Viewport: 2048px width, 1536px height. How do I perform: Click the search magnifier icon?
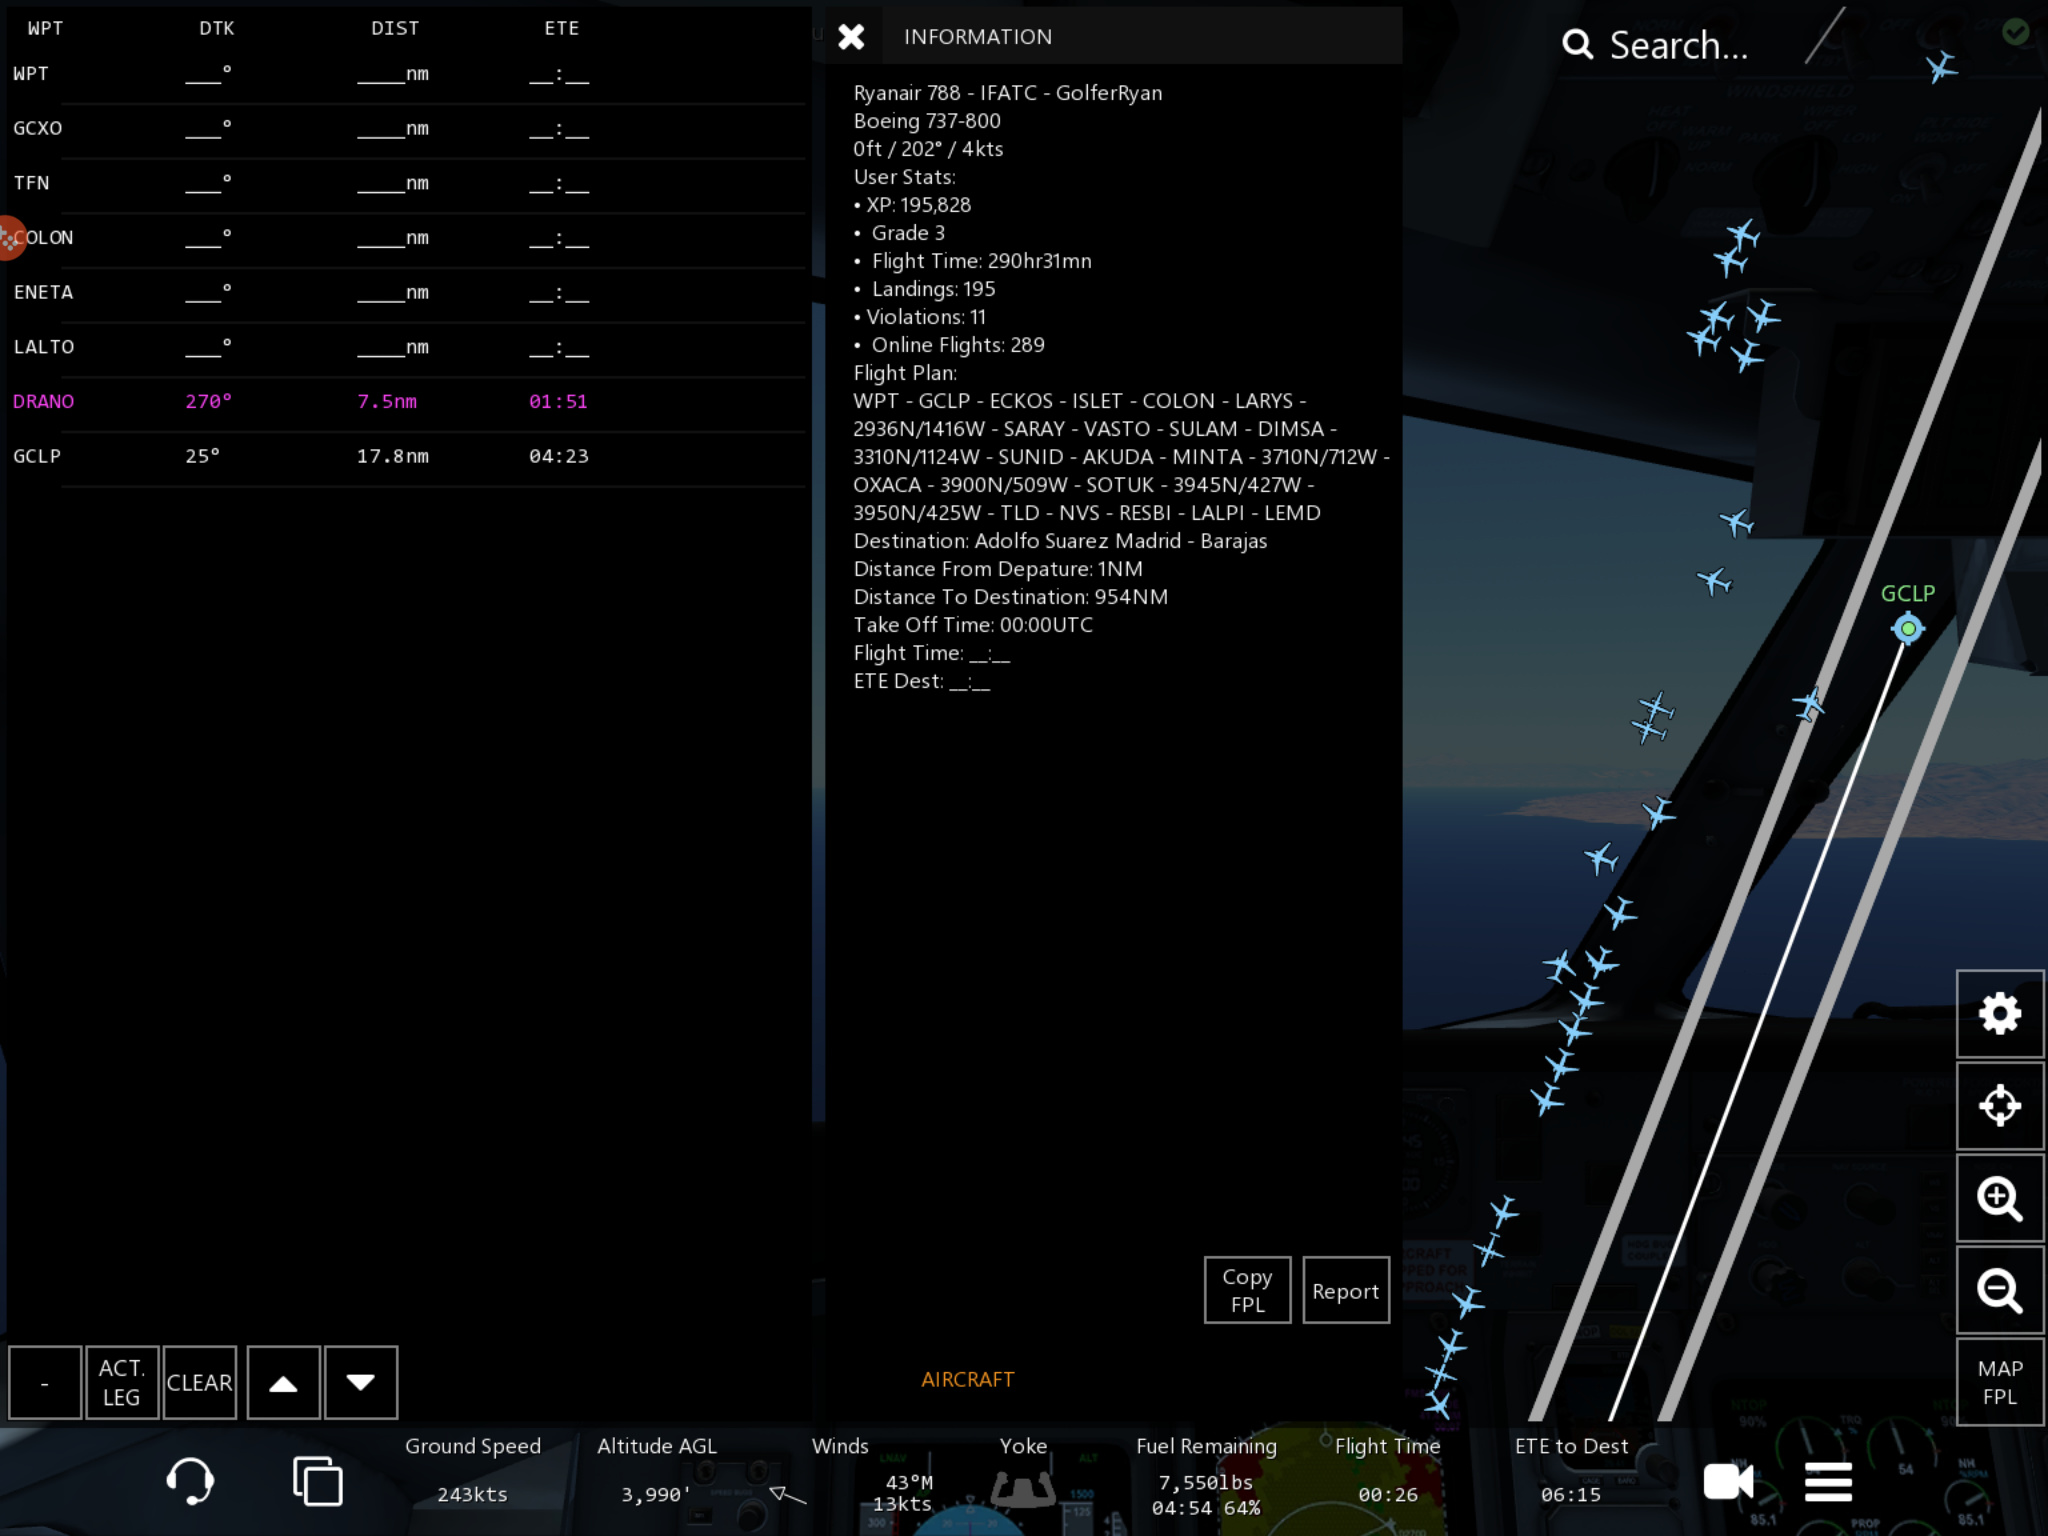pos(1578,44)
